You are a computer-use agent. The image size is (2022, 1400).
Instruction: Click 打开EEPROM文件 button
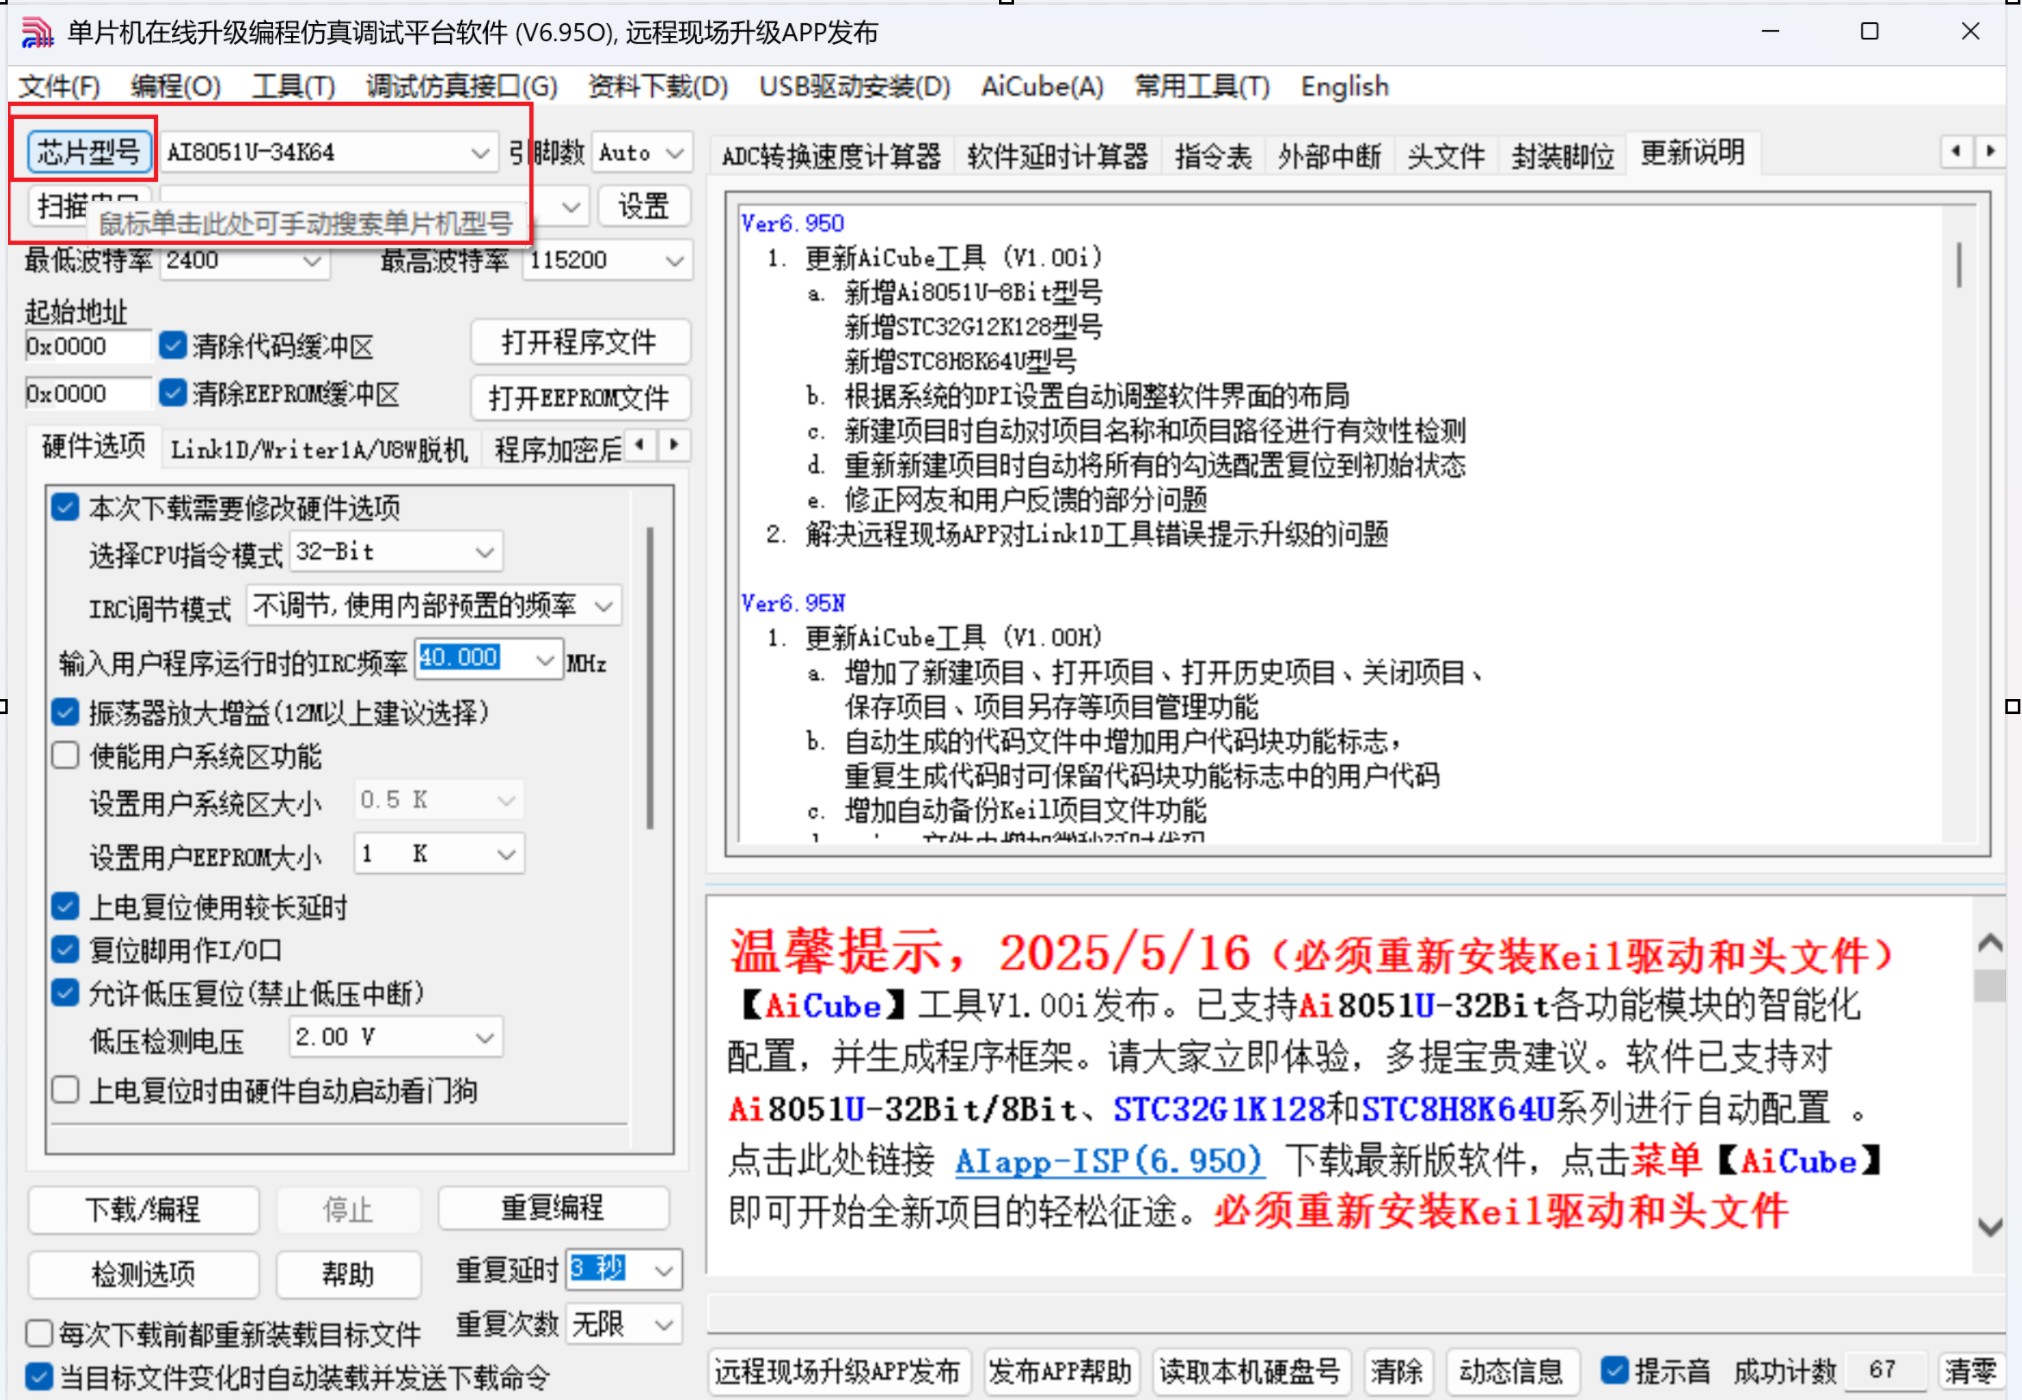(x=579, y=398)
